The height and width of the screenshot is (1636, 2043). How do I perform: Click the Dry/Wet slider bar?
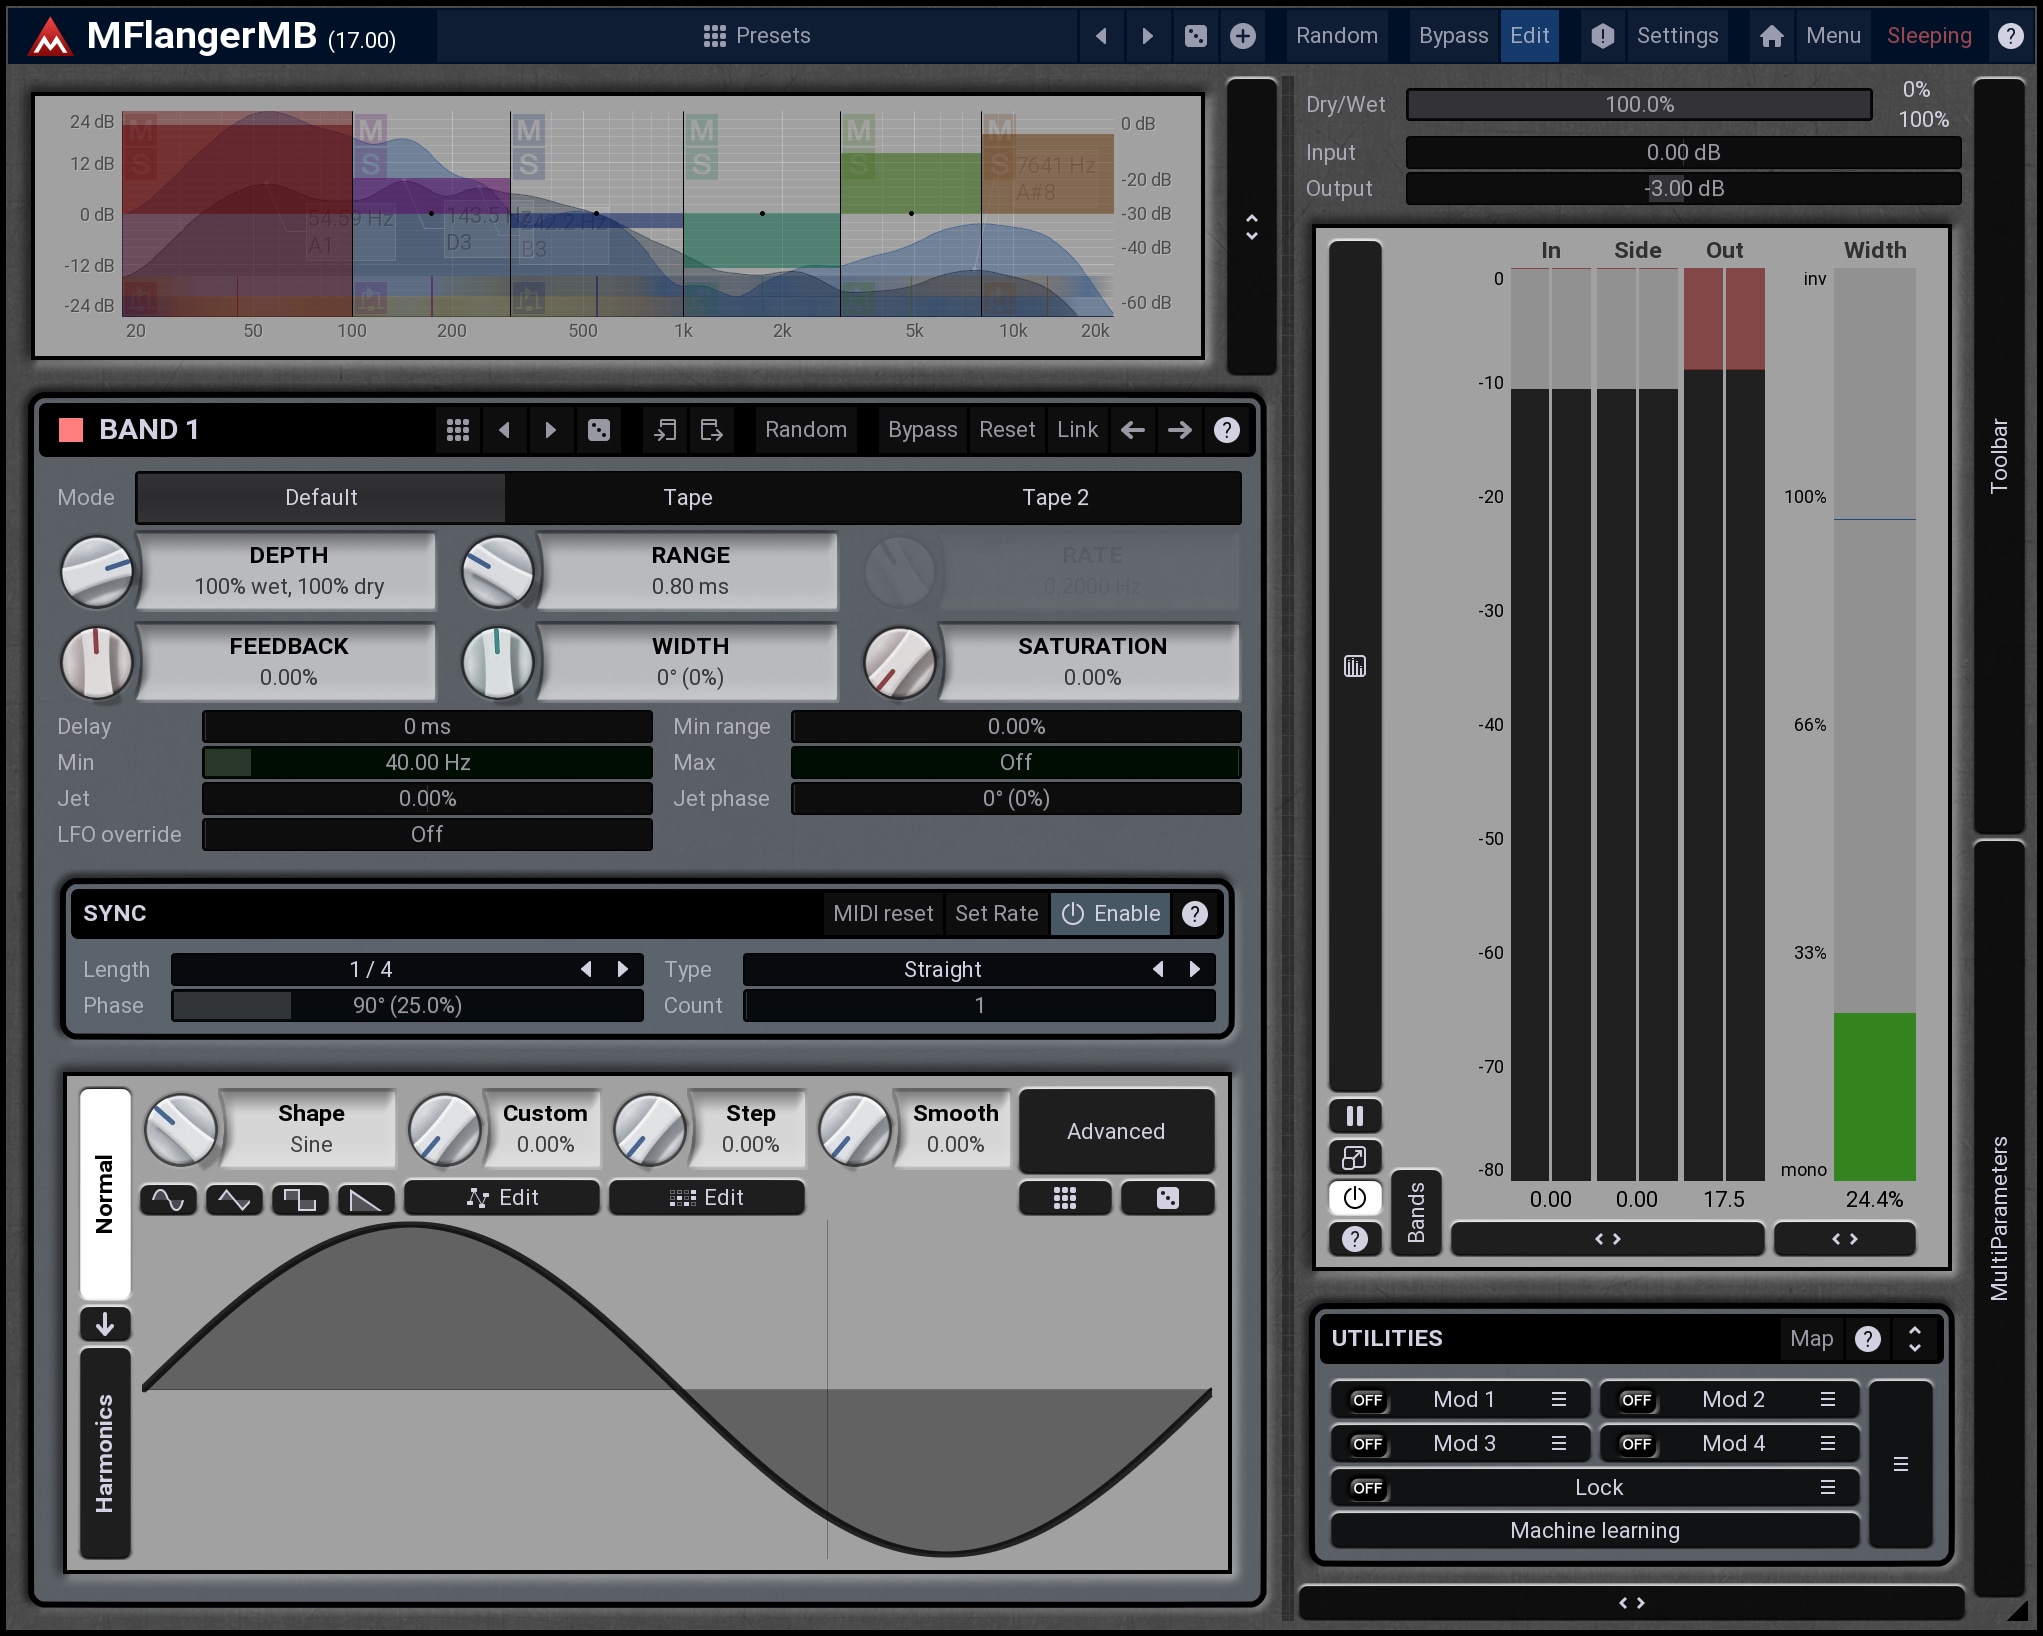1638,104
